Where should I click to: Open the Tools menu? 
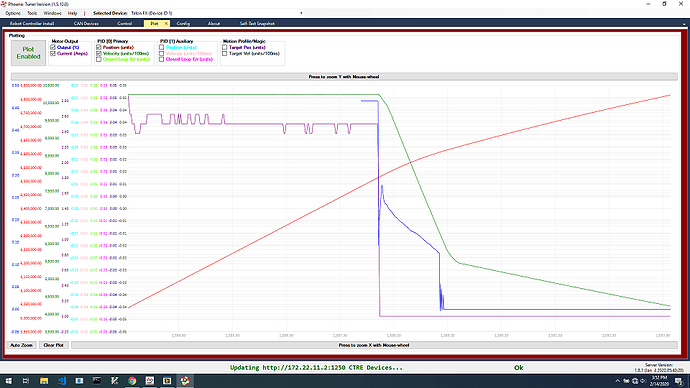coord(32,13)
